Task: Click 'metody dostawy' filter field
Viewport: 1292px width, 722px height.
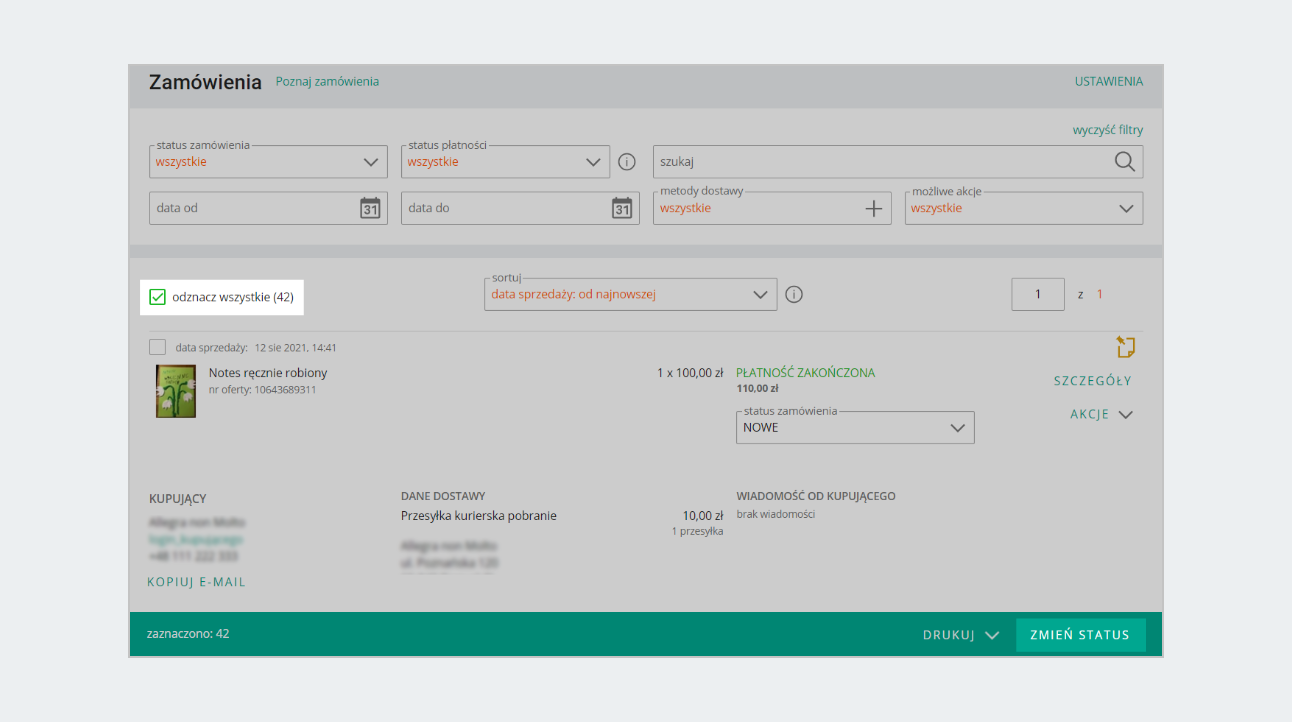Action: click(772, 208)
